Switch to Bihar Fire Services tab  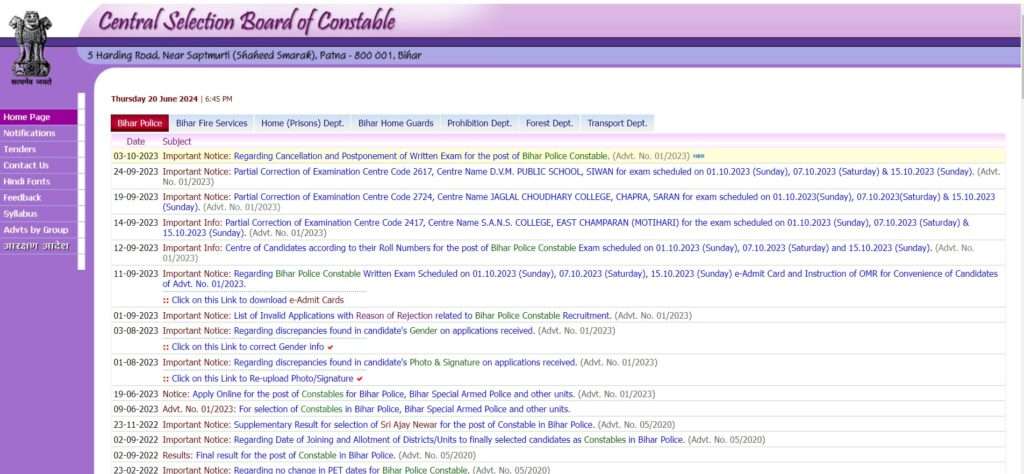pos(211,123)
